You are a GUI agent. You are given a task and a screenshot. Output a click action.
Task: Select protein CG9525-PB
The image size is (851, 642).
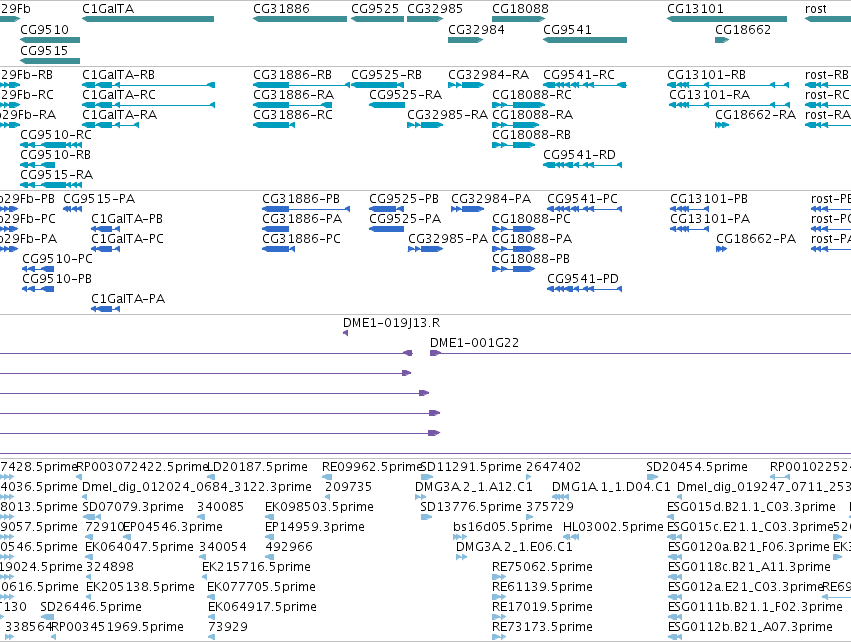(404, 199)
